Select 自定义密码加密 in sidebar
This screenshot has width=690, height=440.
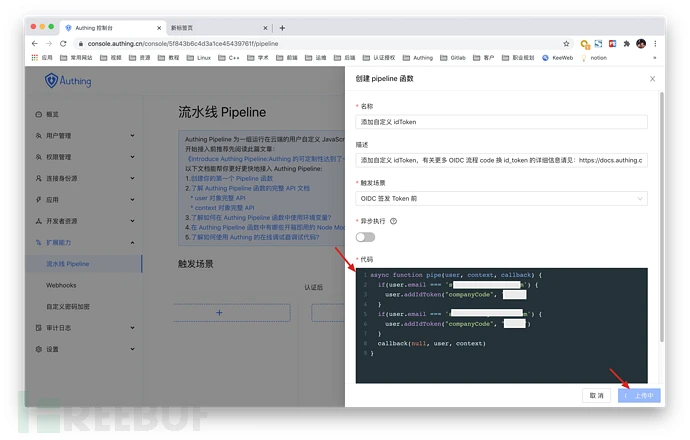coord(68,306)
